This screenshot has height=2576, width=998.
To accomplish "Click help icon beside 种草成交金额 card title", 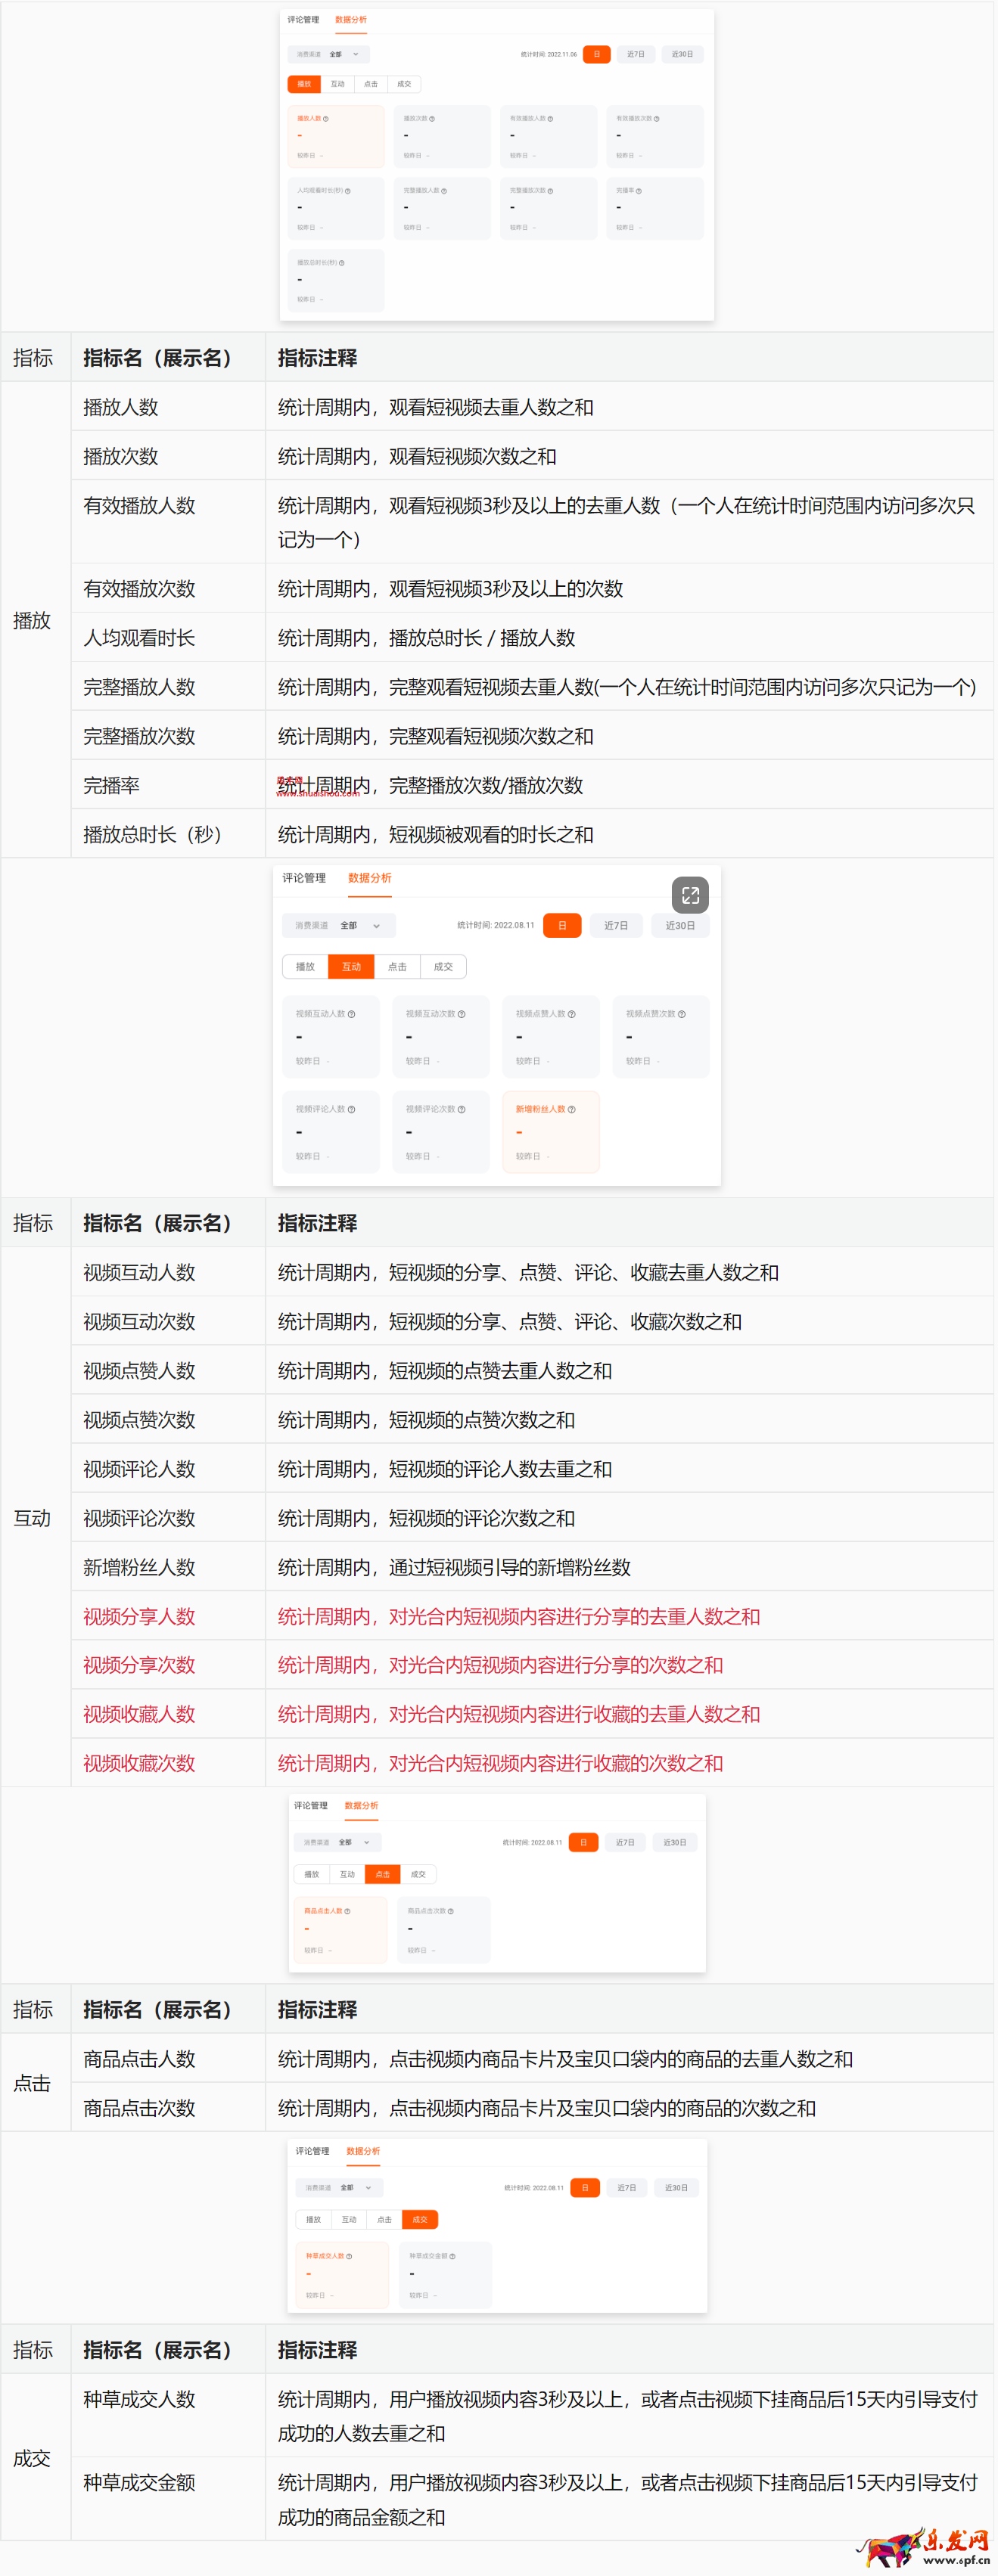I will pos(452,2256).
